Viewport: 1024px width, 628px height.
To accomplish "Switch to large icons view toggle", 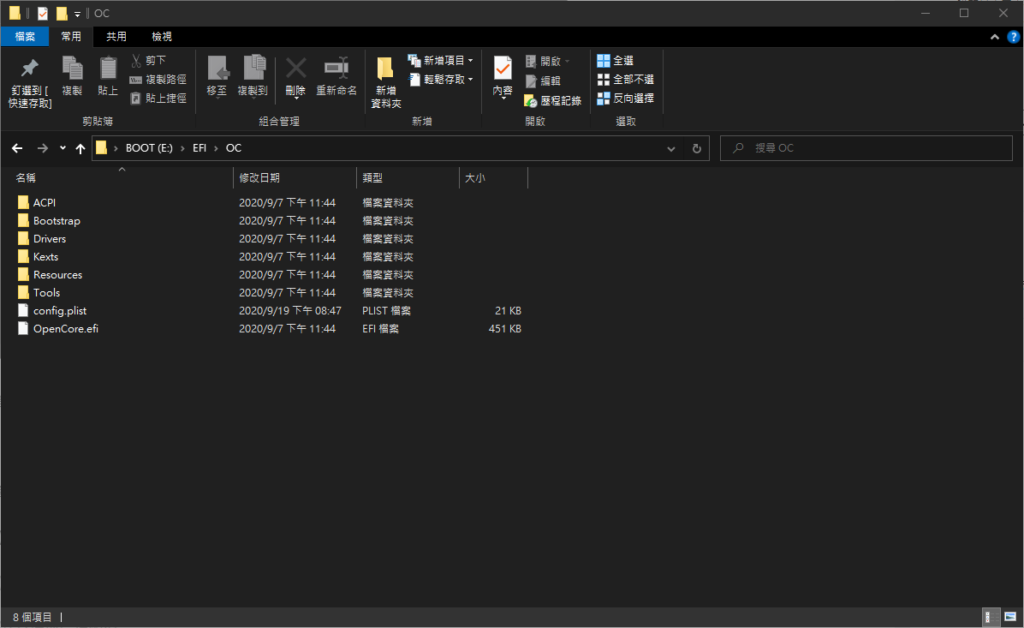I will tap(1009, 617).
